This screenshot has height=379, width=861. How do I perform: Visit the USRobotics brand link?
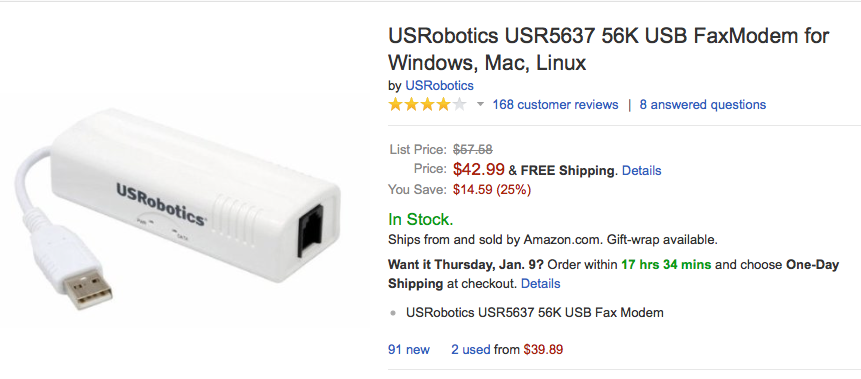click(439, 86)
